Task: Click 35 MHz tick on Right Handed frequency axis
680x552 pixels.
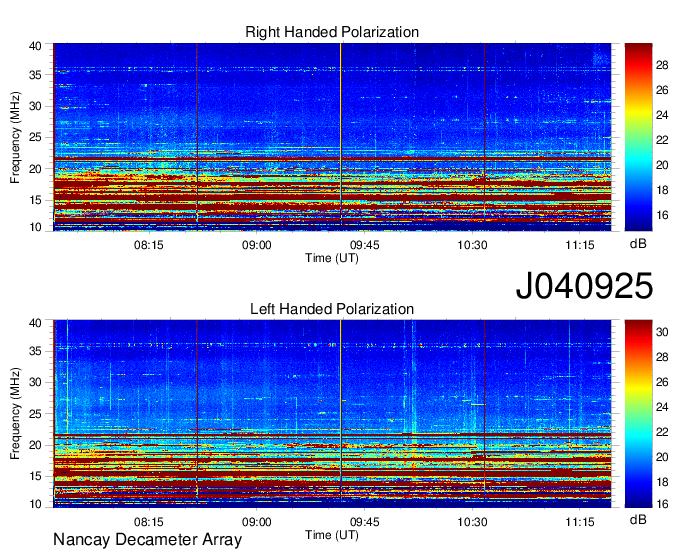Action: click(35, 75)
